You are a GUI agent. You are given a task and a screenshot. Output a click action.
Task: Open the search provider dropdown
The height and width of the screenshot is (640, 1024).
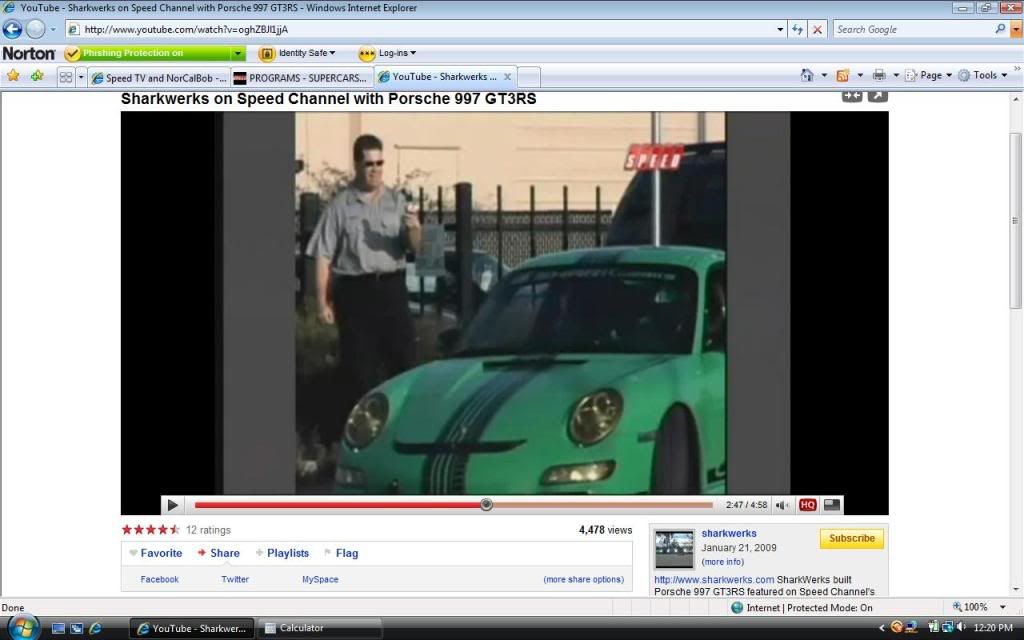(x=1016, y=29)
